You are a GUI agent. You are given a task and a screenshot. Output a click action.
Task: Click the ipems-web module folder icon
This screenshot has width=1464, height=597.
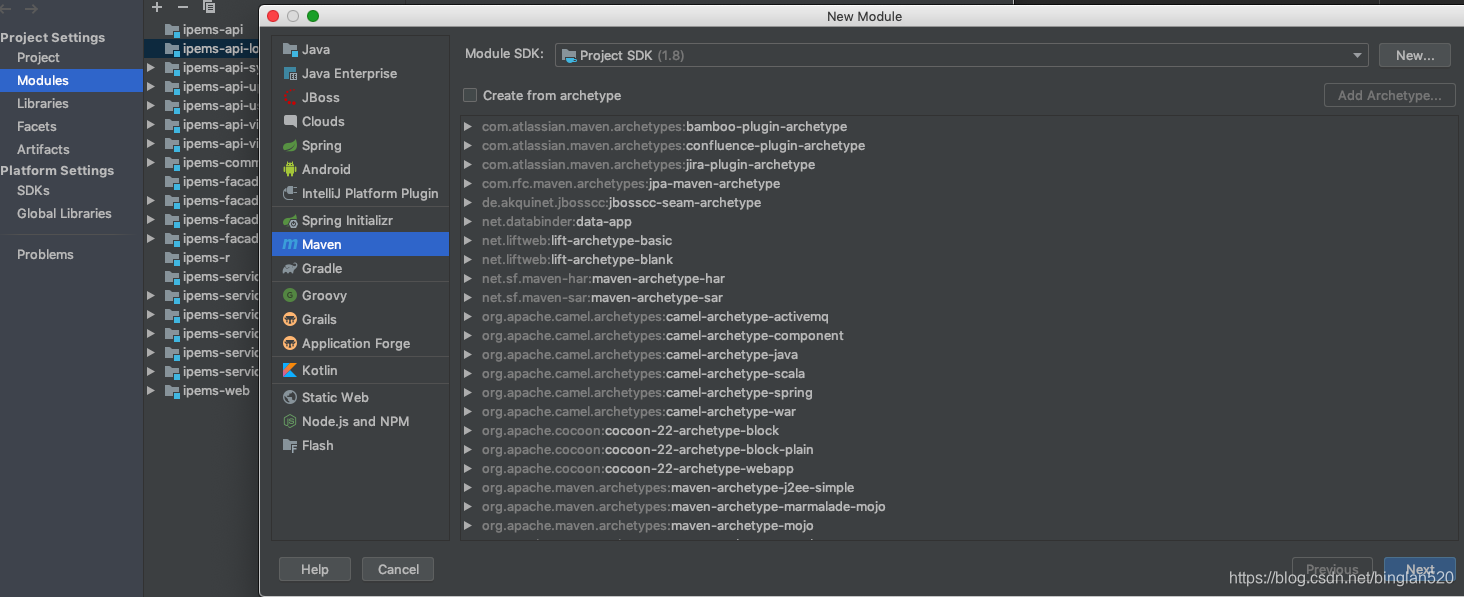[x=172, y=390]
